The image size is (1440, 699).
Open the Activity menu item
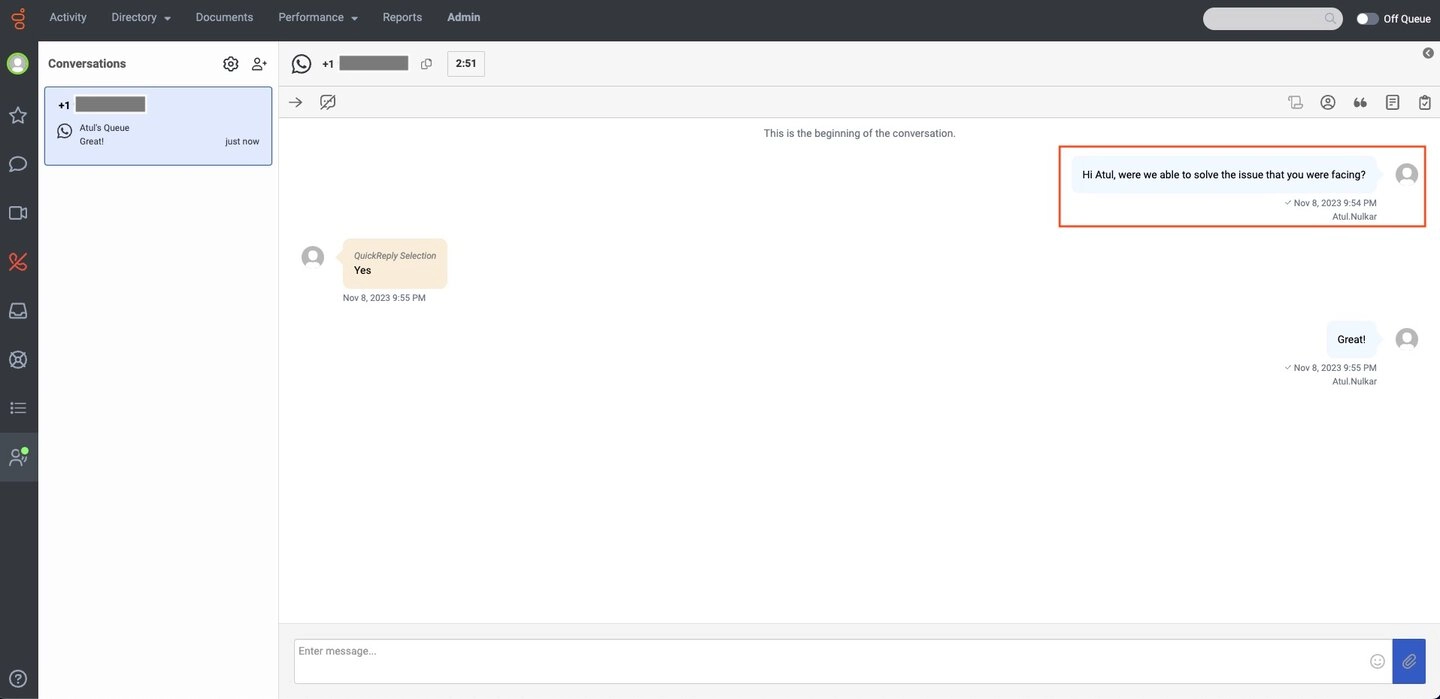pyautogui.click(x=68, y=18)
